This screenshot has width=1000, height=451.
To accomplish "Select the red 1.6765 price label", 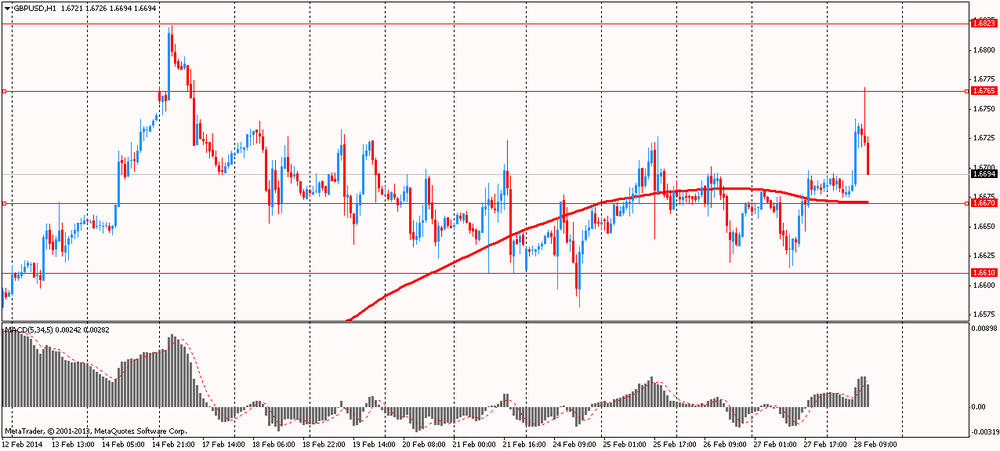I will tap(983, 91).
